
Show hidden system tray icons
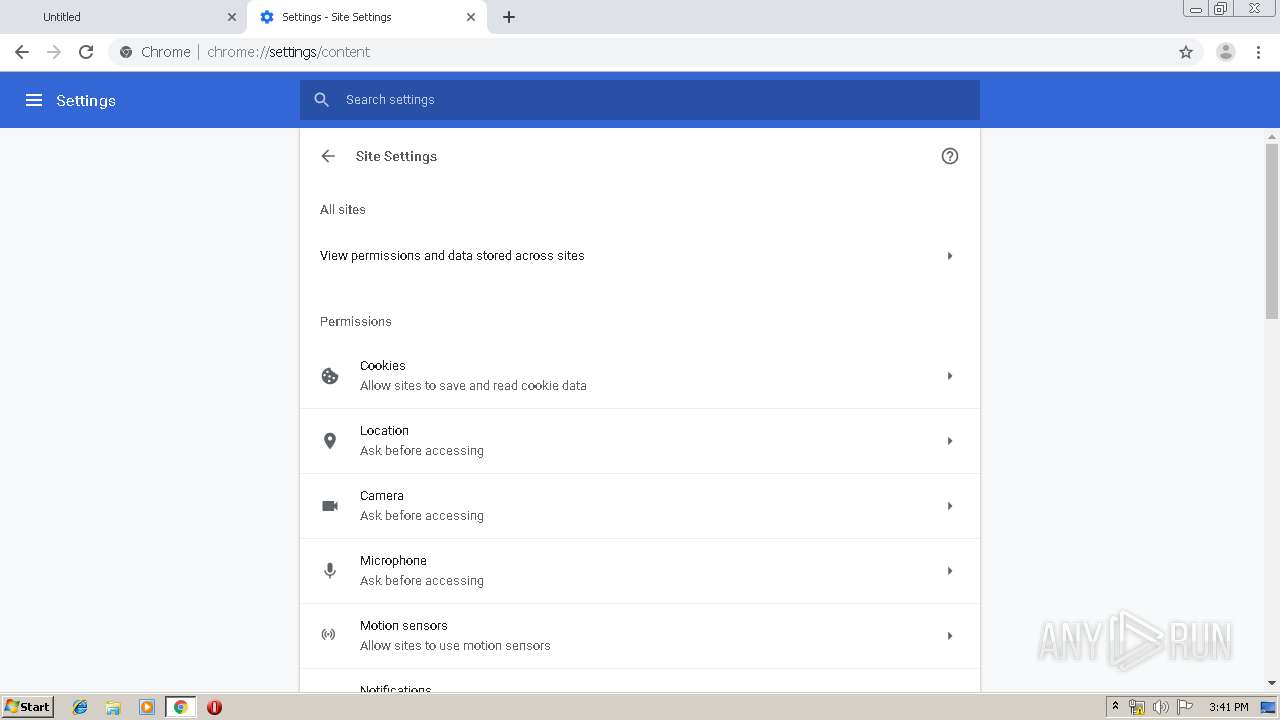1115,707
